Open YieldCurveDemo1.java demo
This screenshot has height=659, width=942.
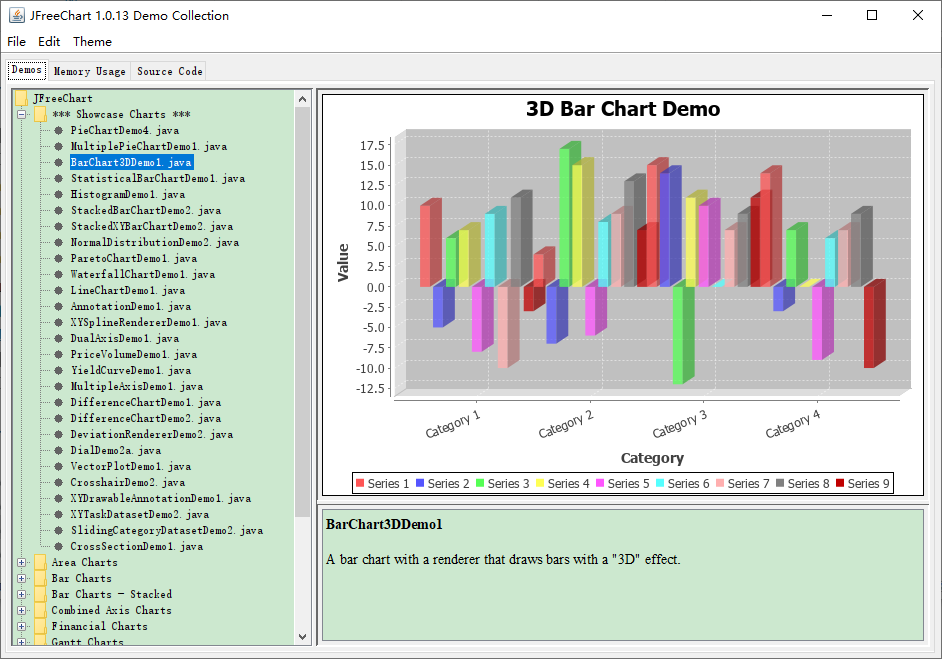point(130,370)
